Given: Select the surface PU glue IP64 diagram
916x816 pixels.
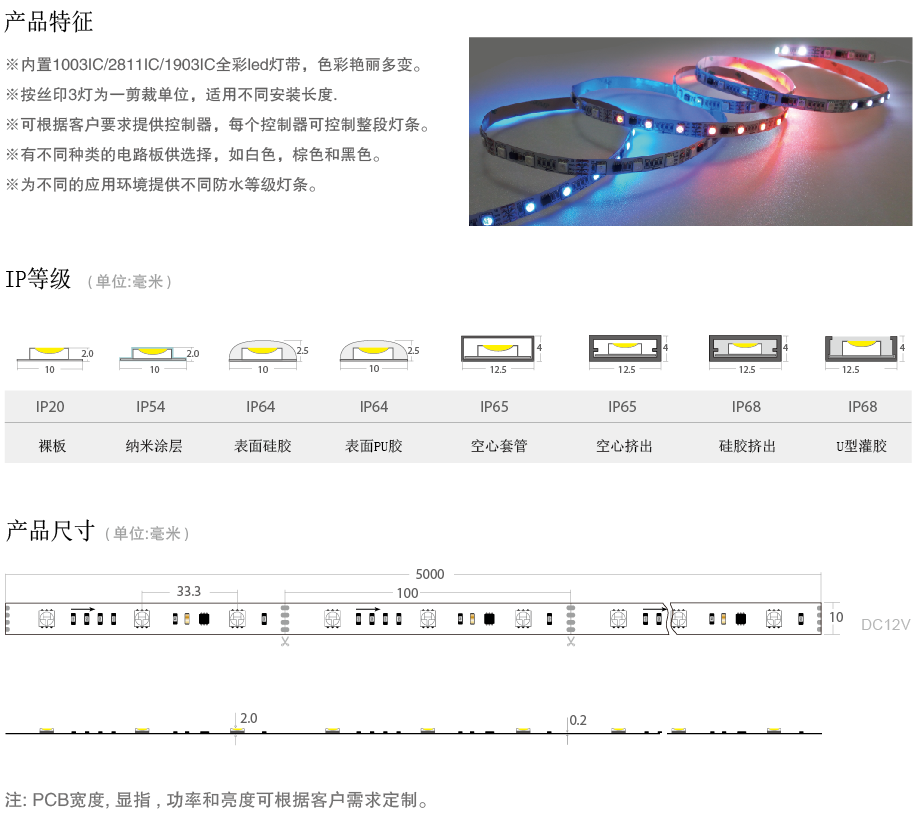Looking at the screenshot, I should click(374, 353).
